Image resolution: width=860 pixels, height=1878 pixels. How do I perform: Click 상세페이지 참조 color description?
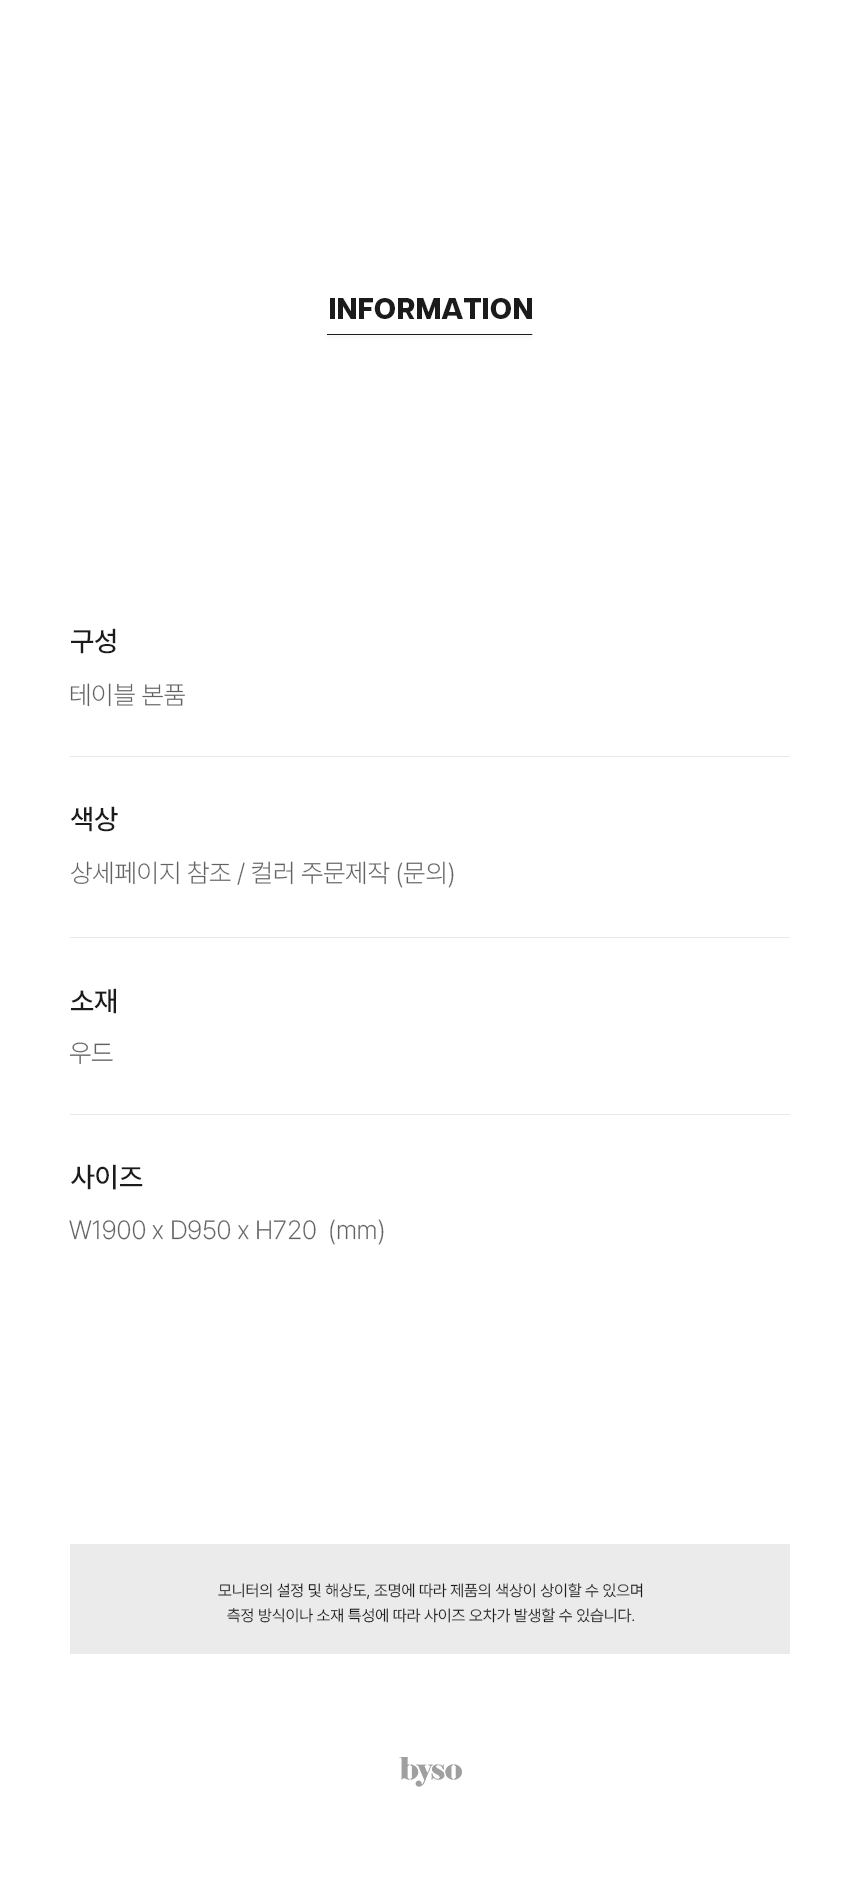tap(150, 872)
